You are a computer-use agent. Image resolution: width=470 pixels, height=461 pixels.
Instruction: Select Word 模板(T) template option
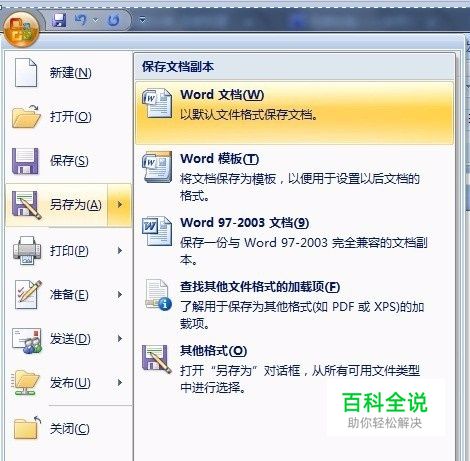(294, 177)
